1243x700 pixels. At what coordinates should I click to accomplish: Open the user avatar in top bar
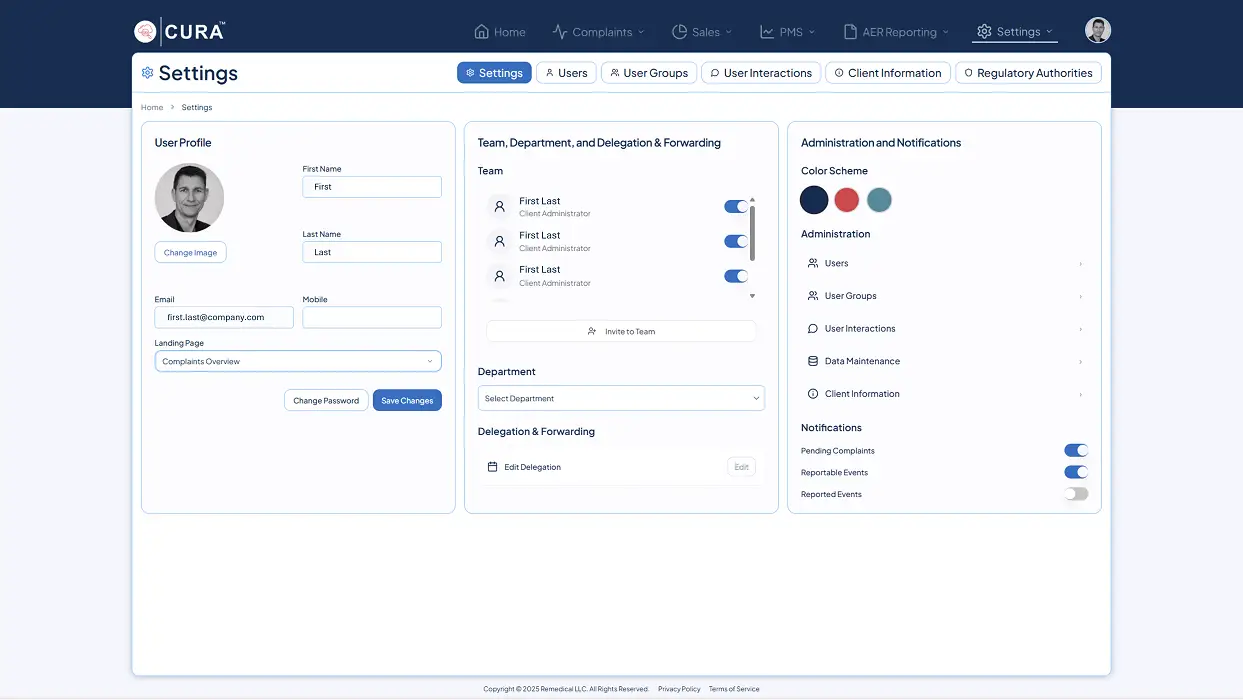1098,31
